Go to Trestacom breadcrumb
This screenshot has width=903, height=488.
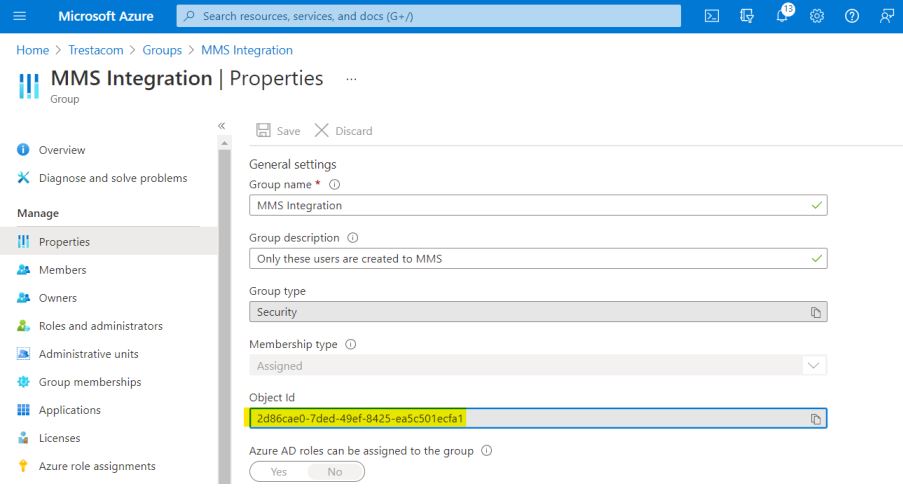point(96,50)
